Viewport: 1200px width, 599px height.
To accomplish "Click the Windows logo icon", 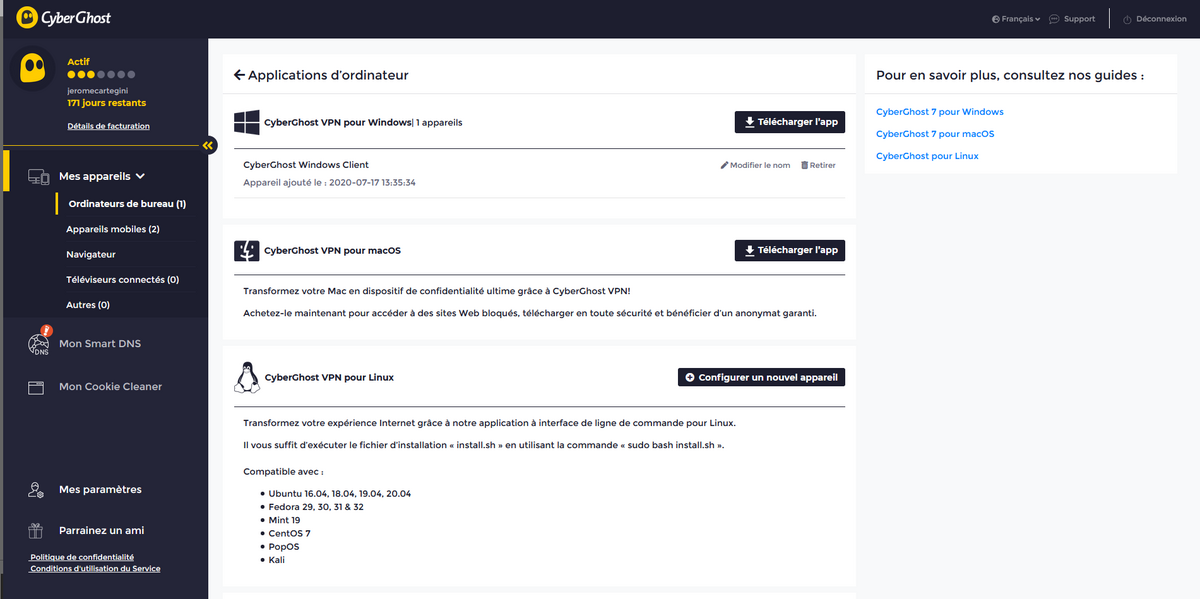I will [x=246, y=122].
